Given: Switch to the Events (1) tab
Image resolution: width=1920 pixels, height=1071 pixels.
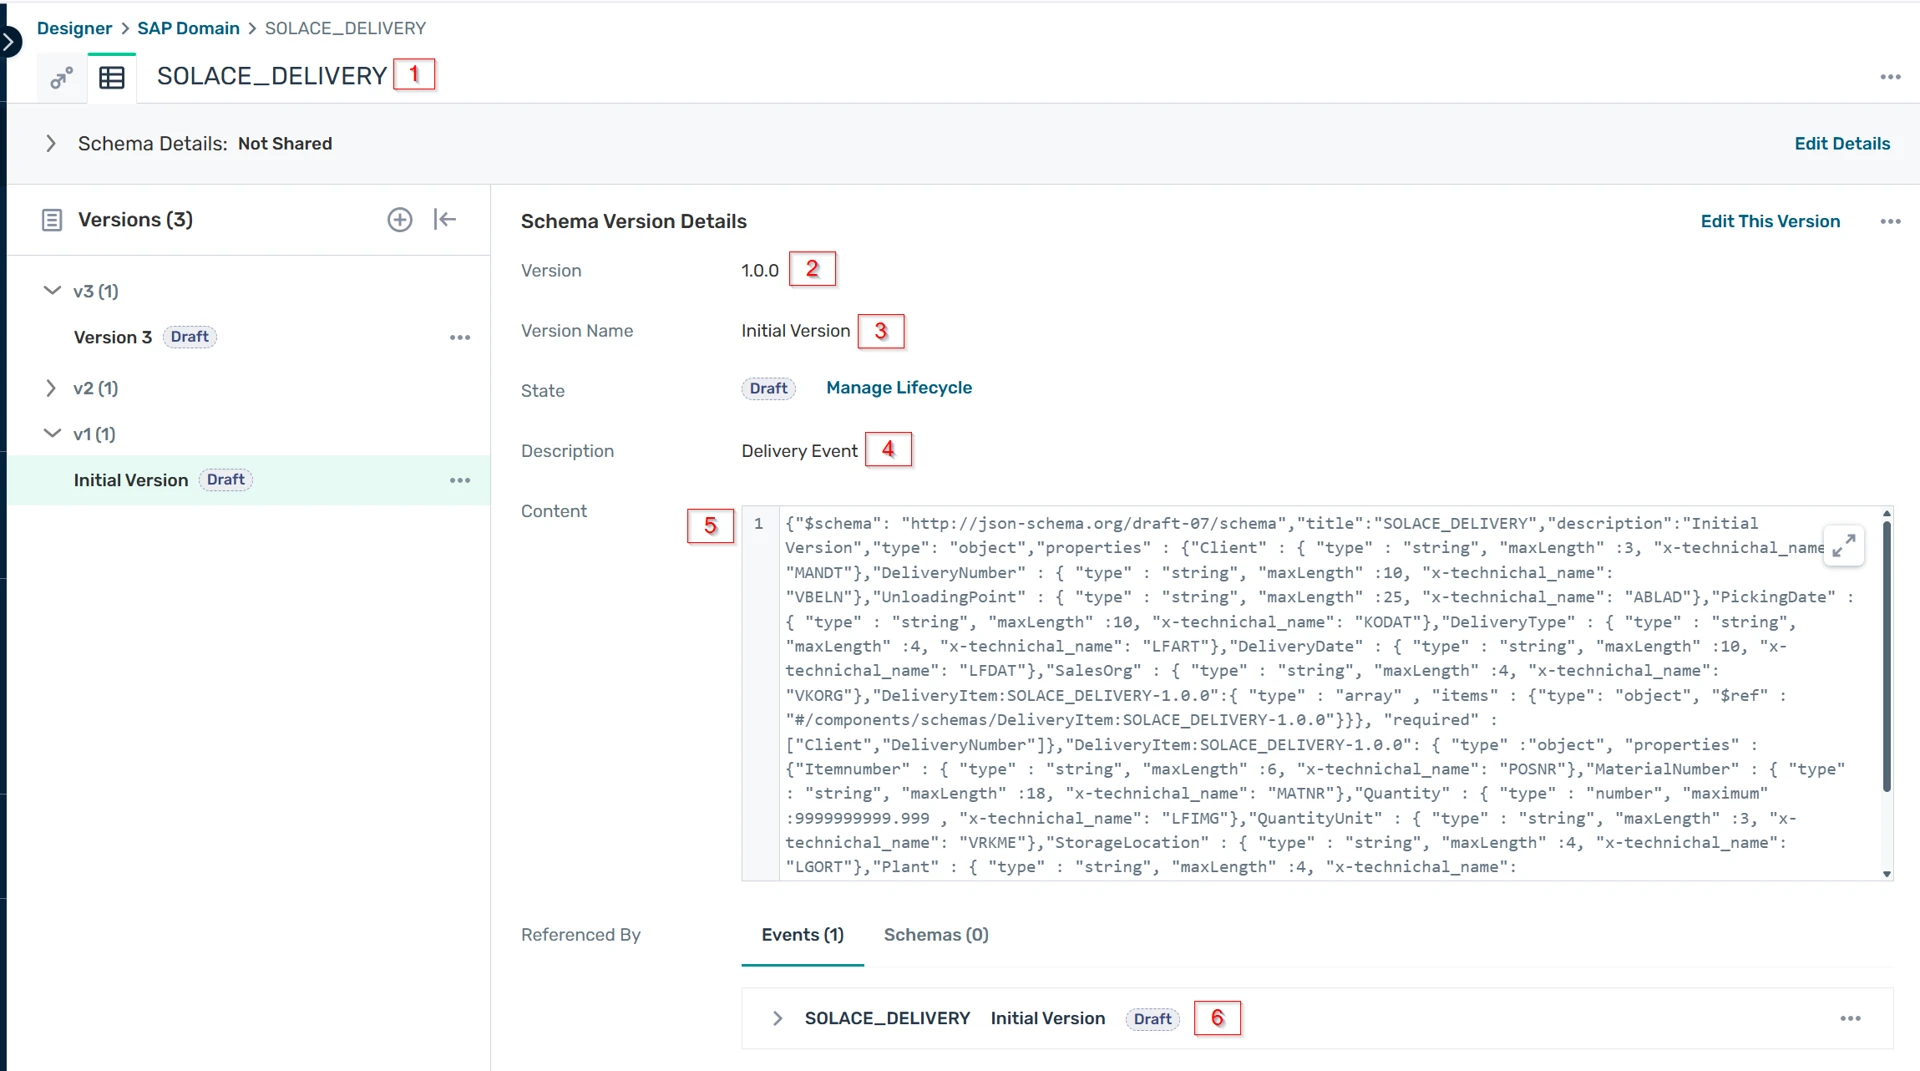Looking at the screenshot, I should pos(802,935).
